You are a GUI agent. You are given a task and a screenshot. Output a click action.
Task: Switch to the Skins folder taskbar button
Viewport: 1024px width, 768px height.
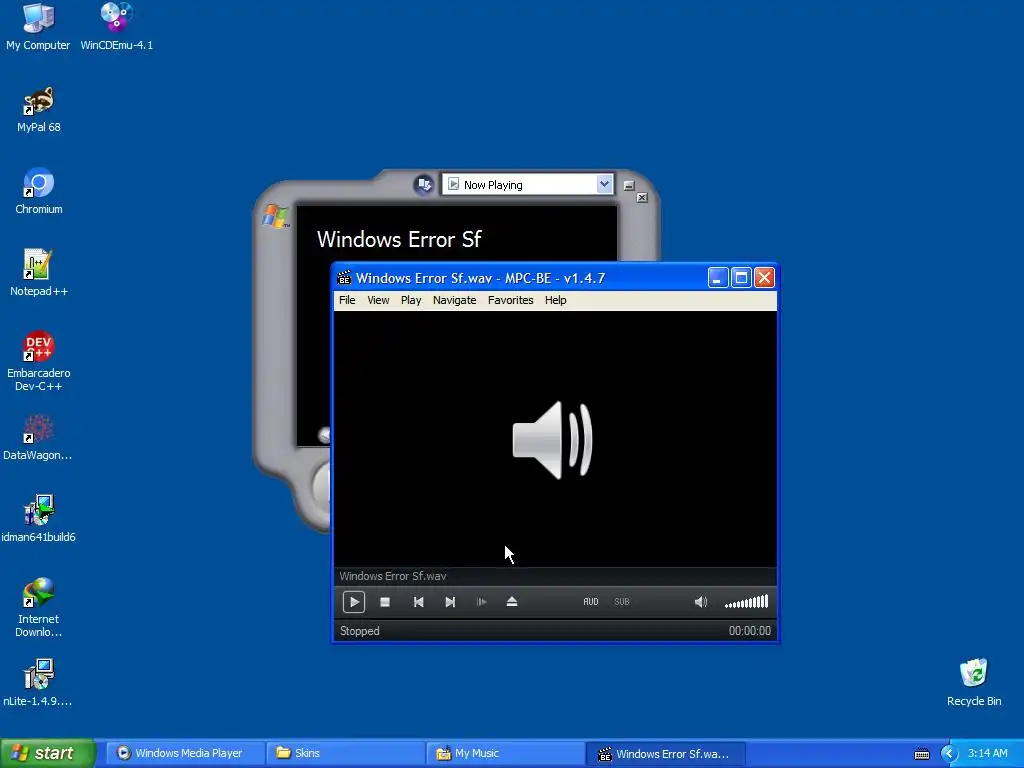pos(345,753)
